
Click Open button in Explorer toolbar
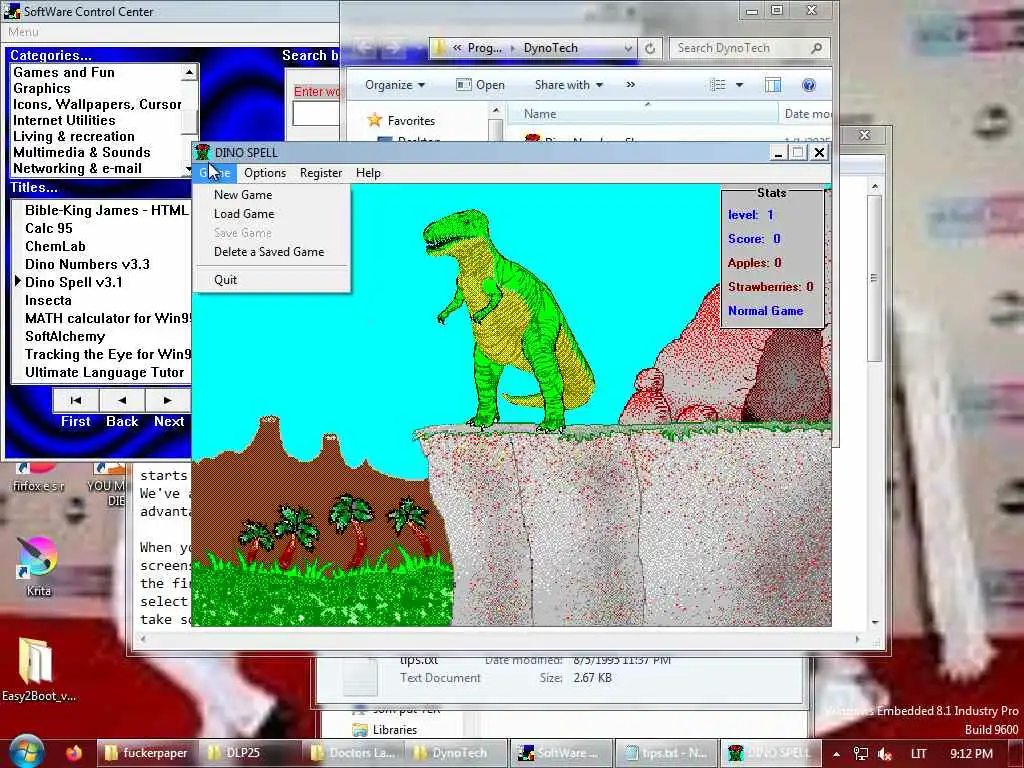pyautogui.click(x=480, y=85)
